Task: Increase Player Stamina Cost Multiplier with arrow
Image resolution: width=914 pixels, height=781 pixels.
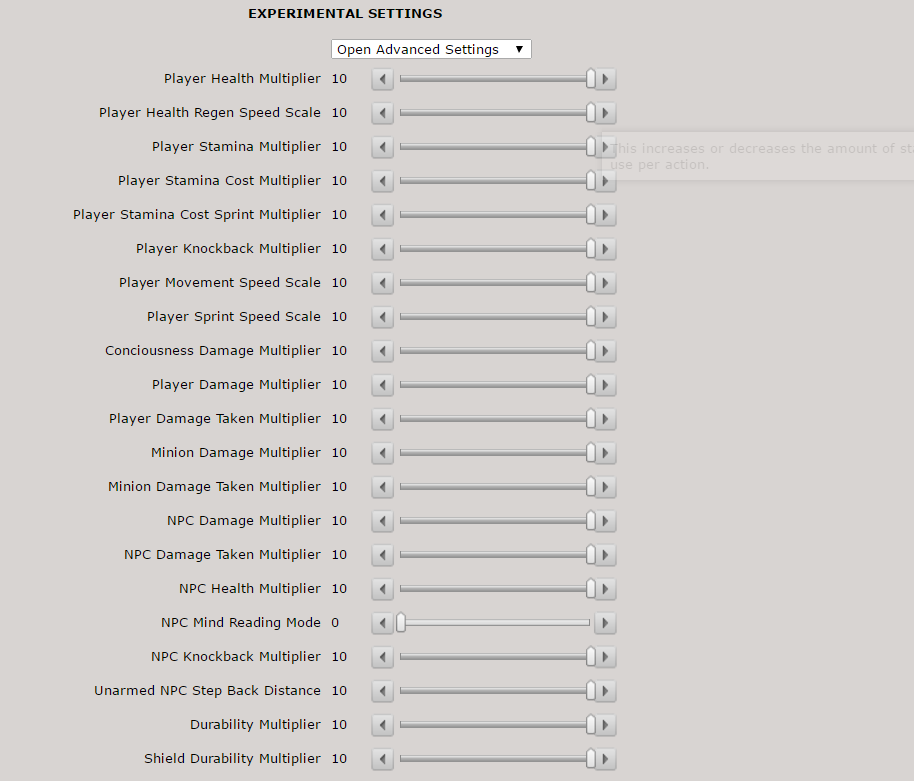Action: coord(606,181)
